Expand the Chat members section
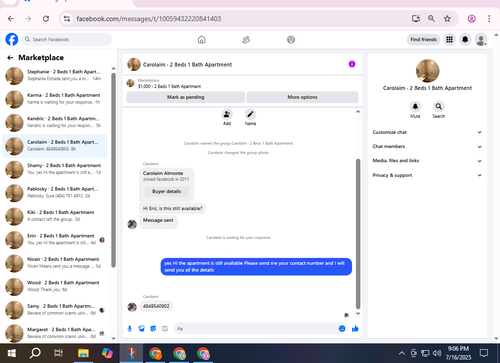Image resolution: width=500 pixels, height=363 pixels. (x=427, y=147)
